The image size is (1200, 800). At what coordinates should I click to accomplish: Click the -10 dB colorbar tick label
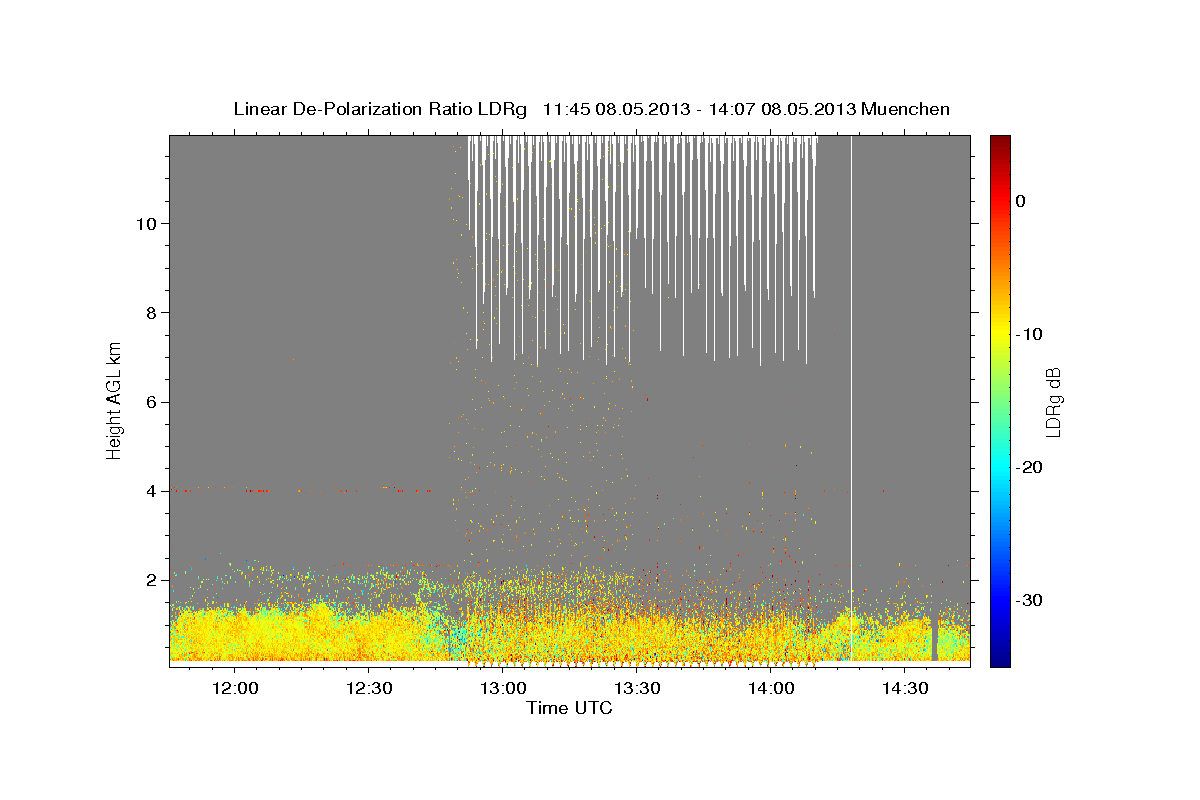point(1030,334)
